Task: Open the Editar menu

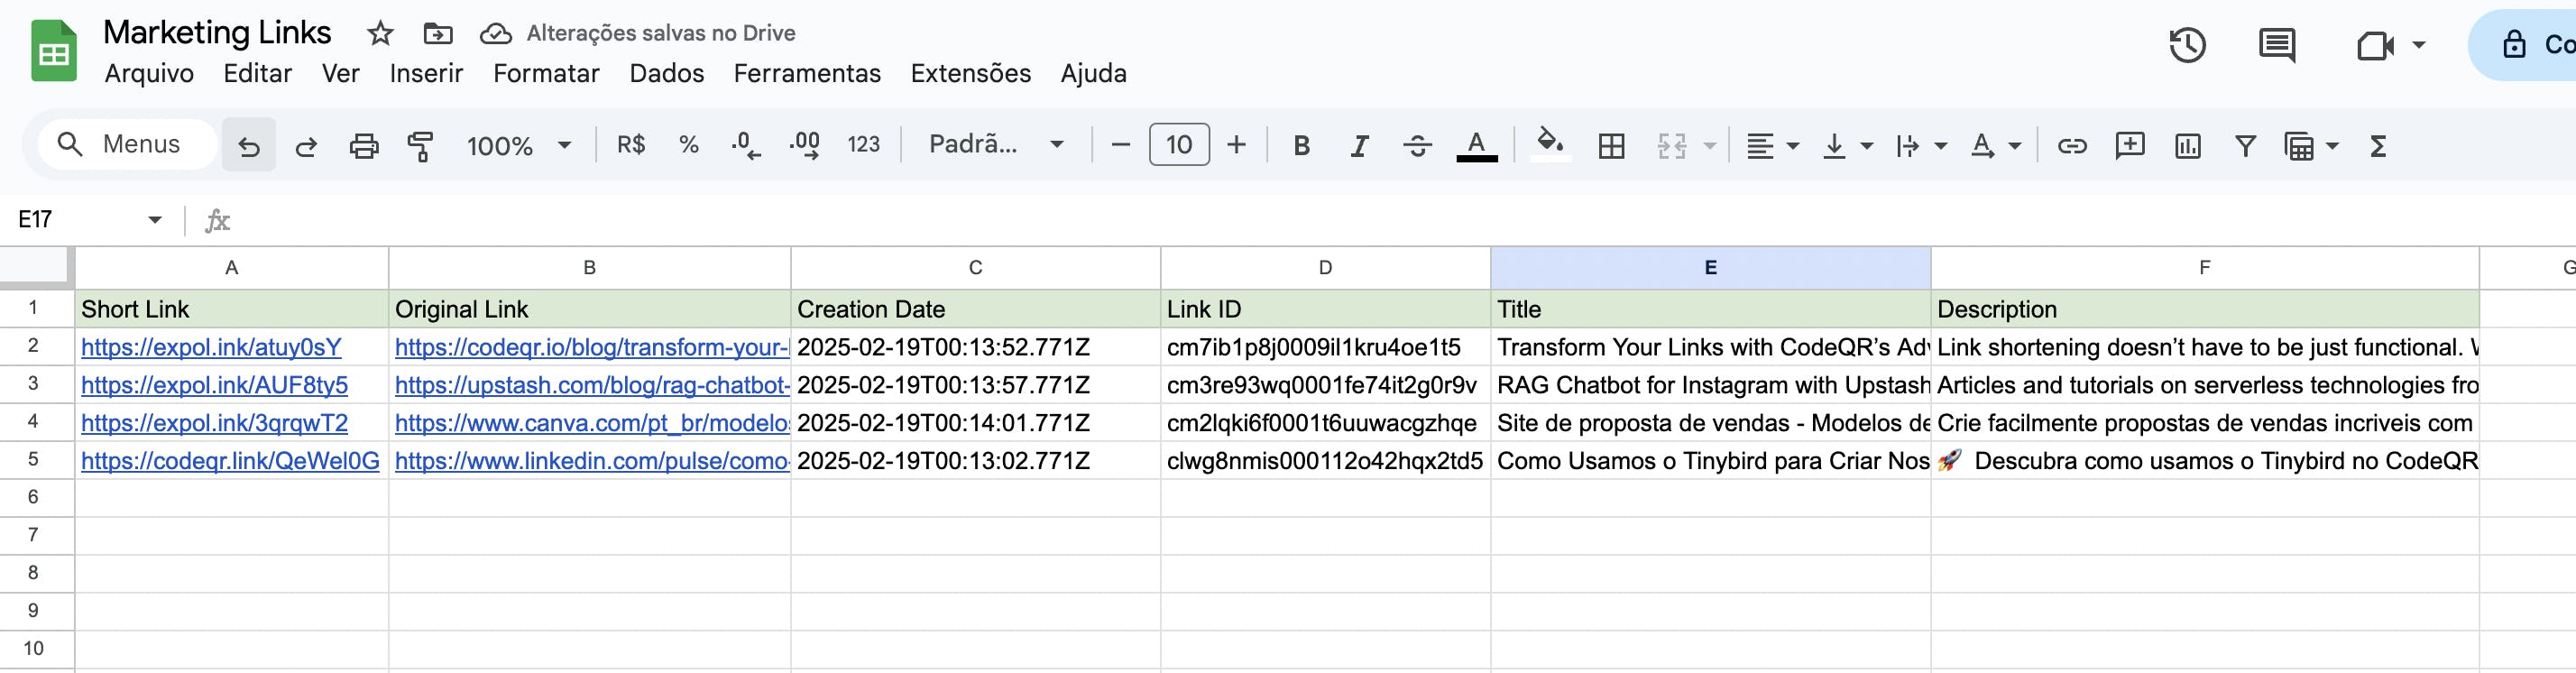Action: pos(257,73)
